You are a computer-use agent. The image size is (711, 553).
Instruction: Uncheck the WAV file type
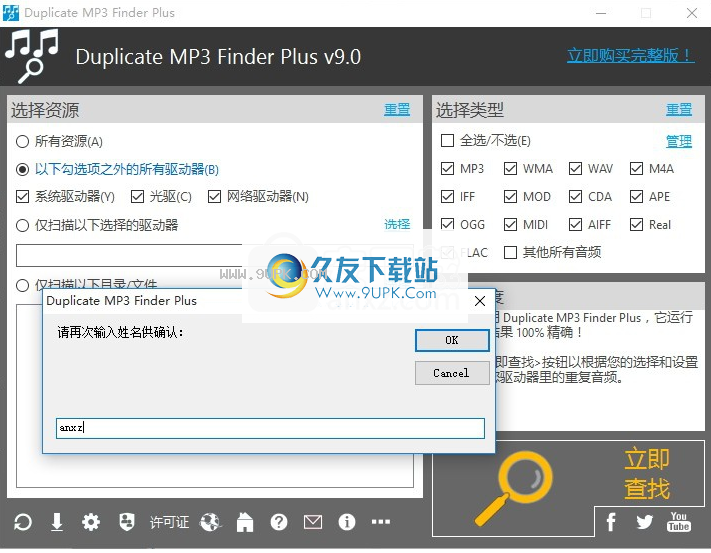tap(576, 169)
